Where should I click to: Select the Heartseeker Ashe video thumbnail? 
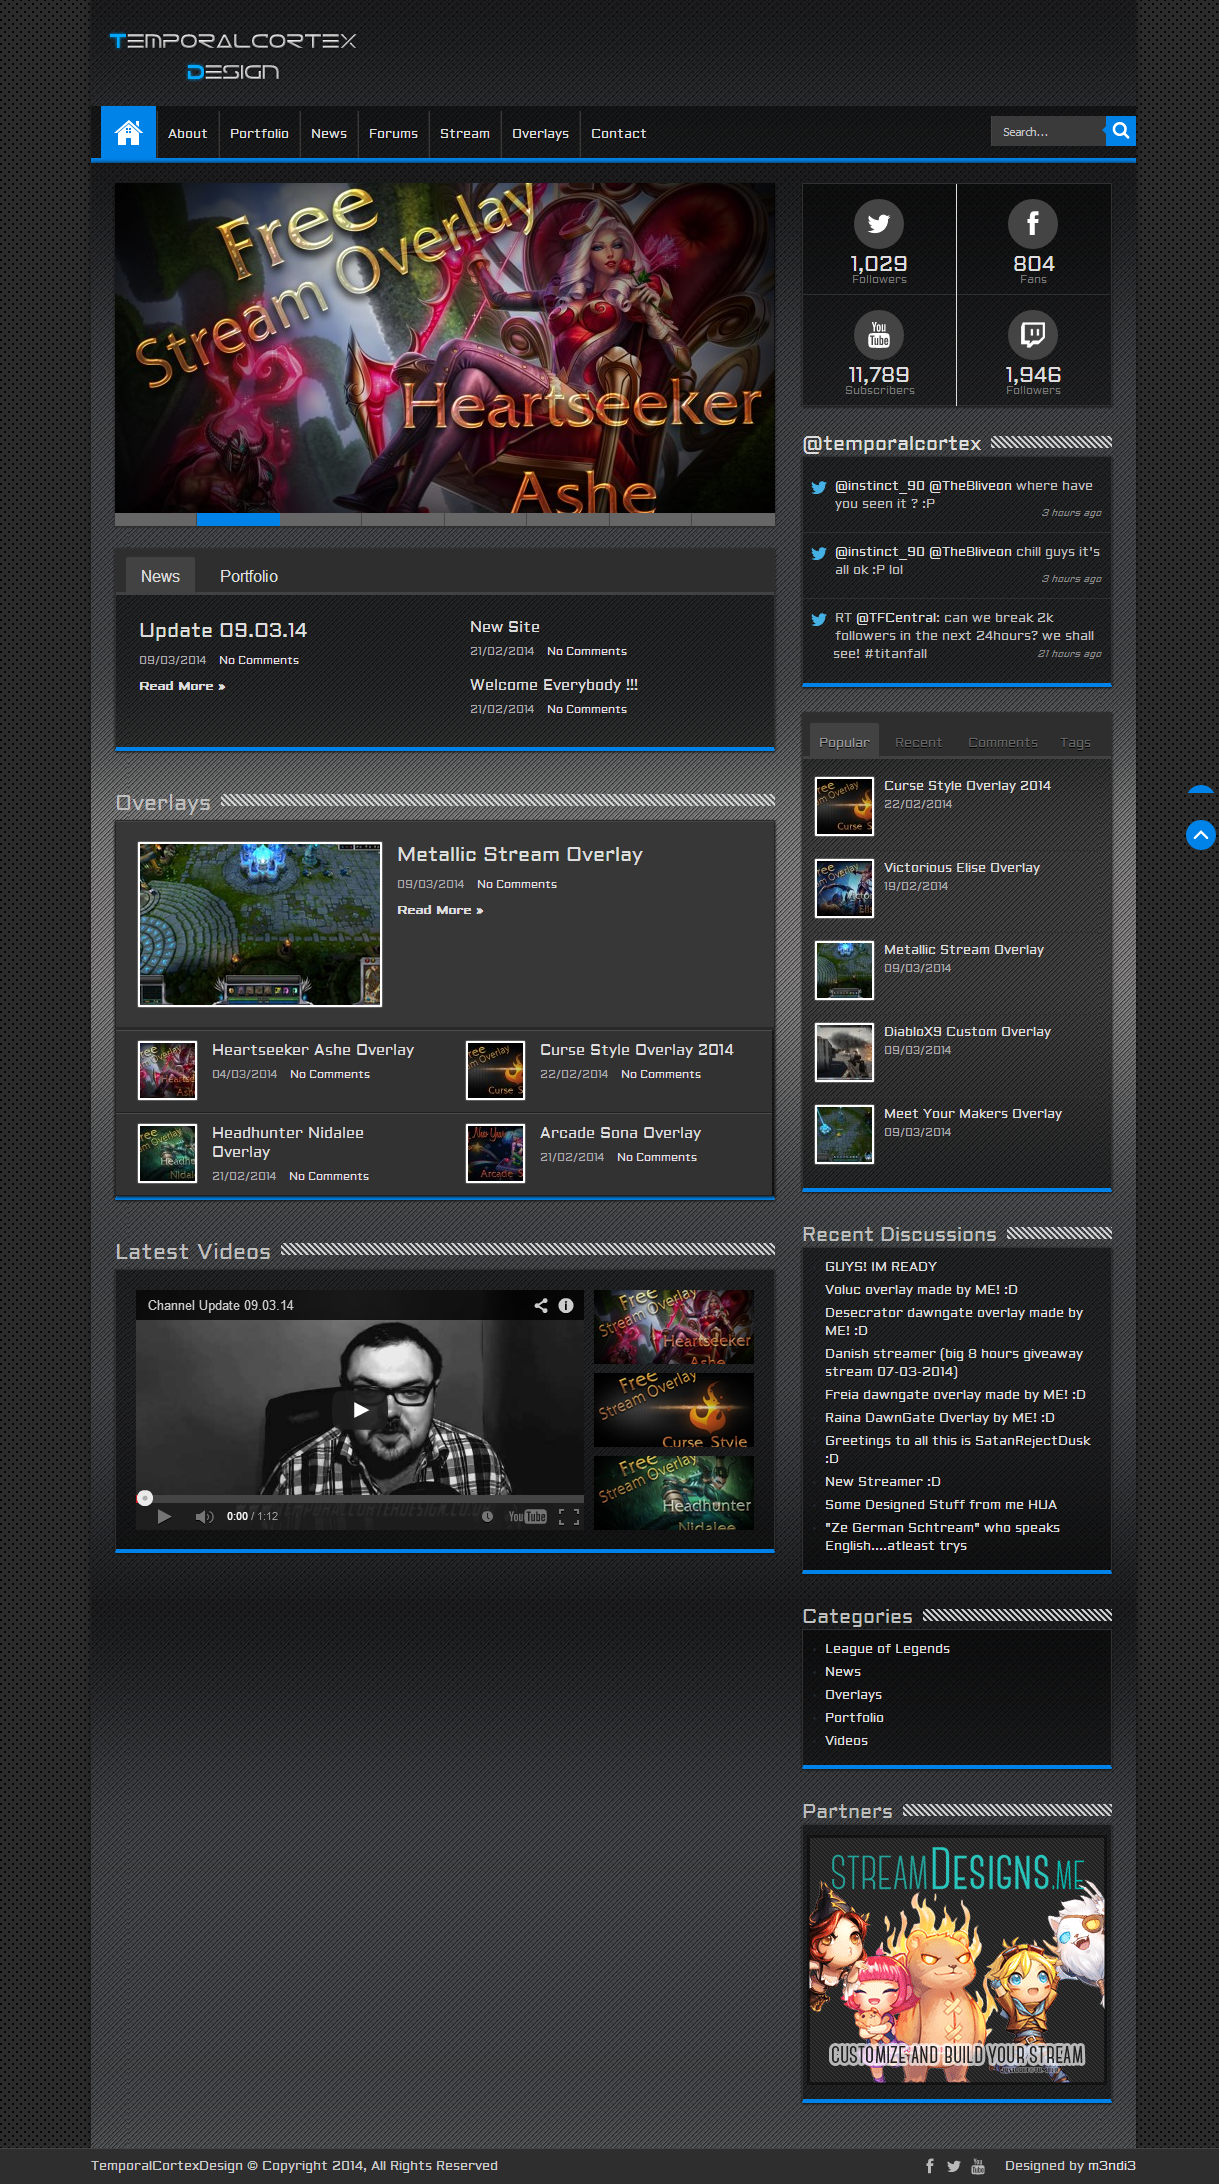pos(674,1327)
